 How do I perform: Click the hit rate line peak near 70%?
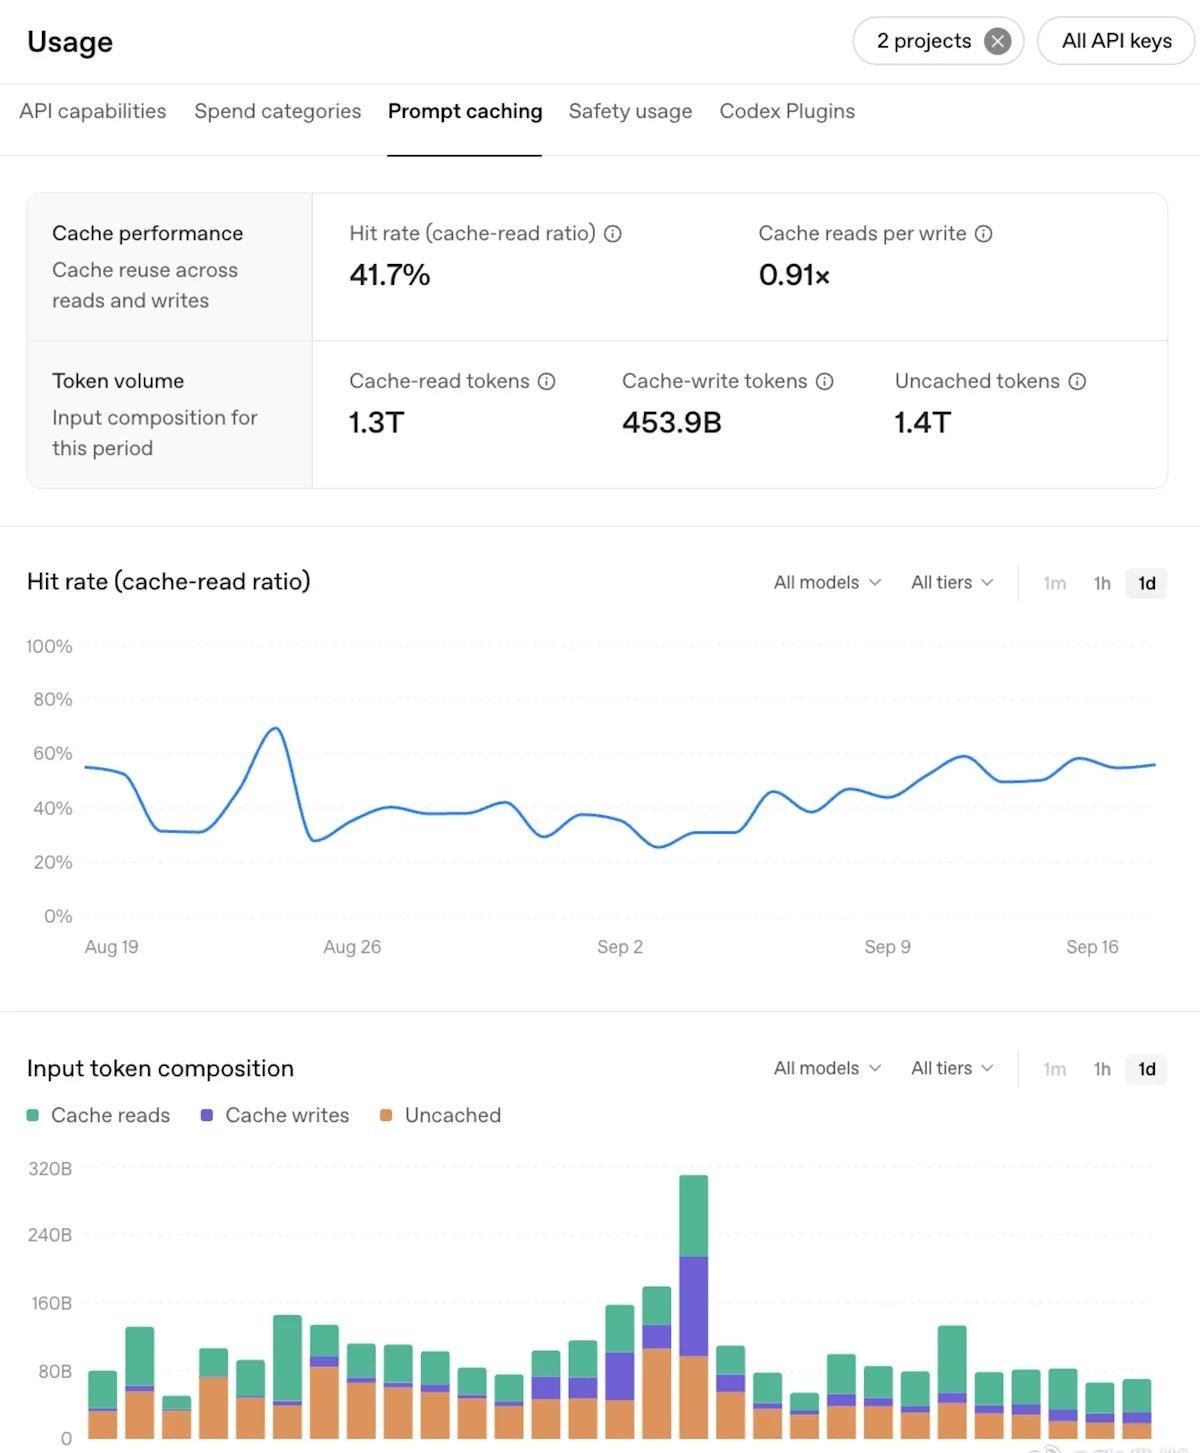[276, 729]
